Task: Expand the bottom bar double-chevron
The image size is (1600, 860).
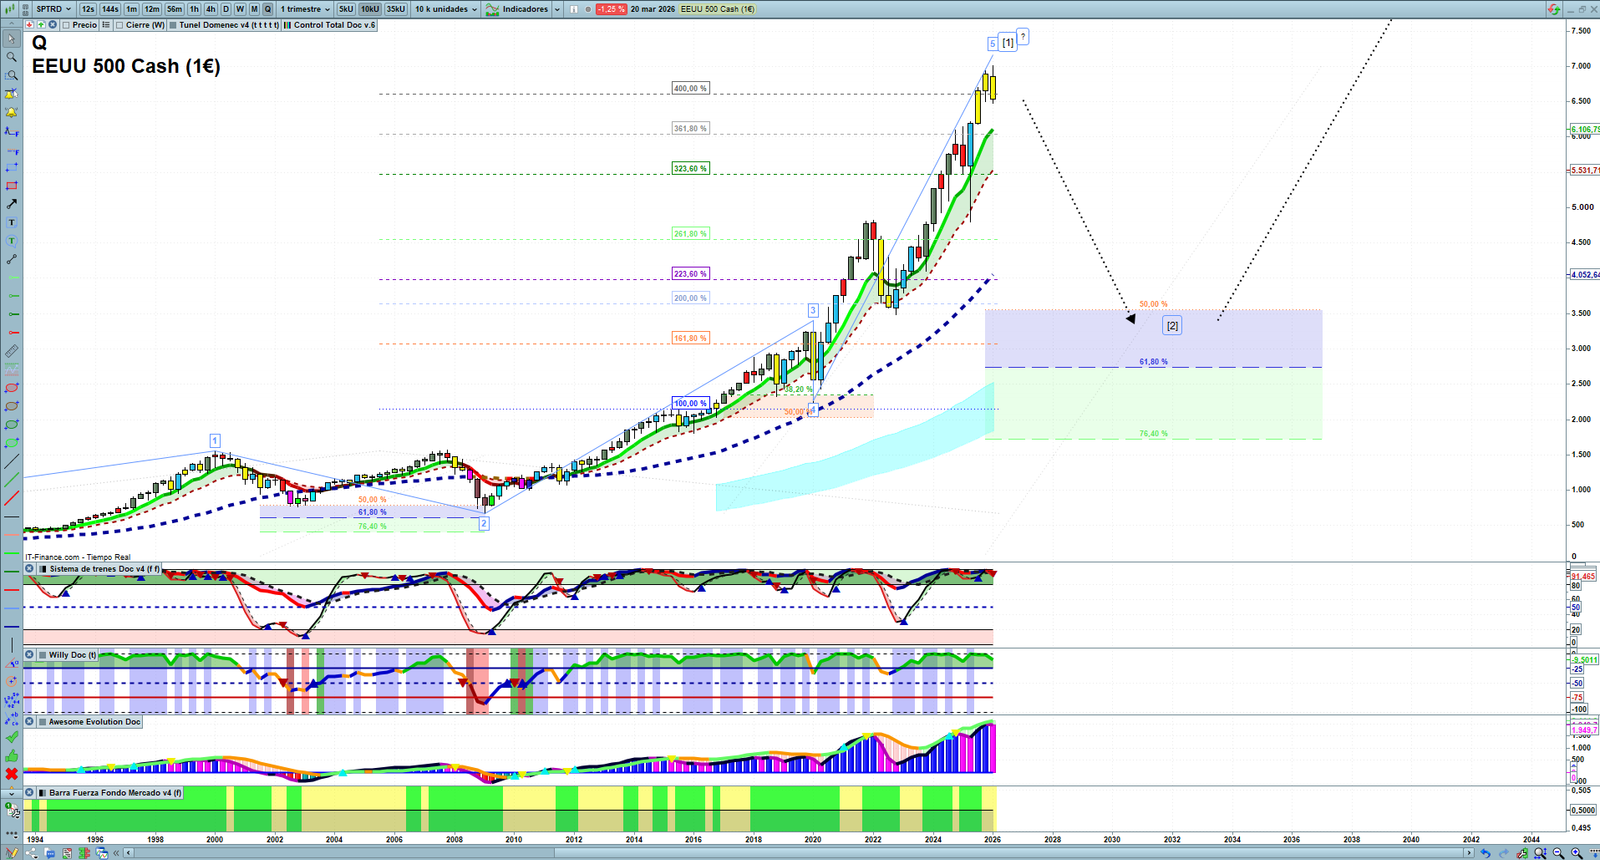Action: [x=117, y=853]
